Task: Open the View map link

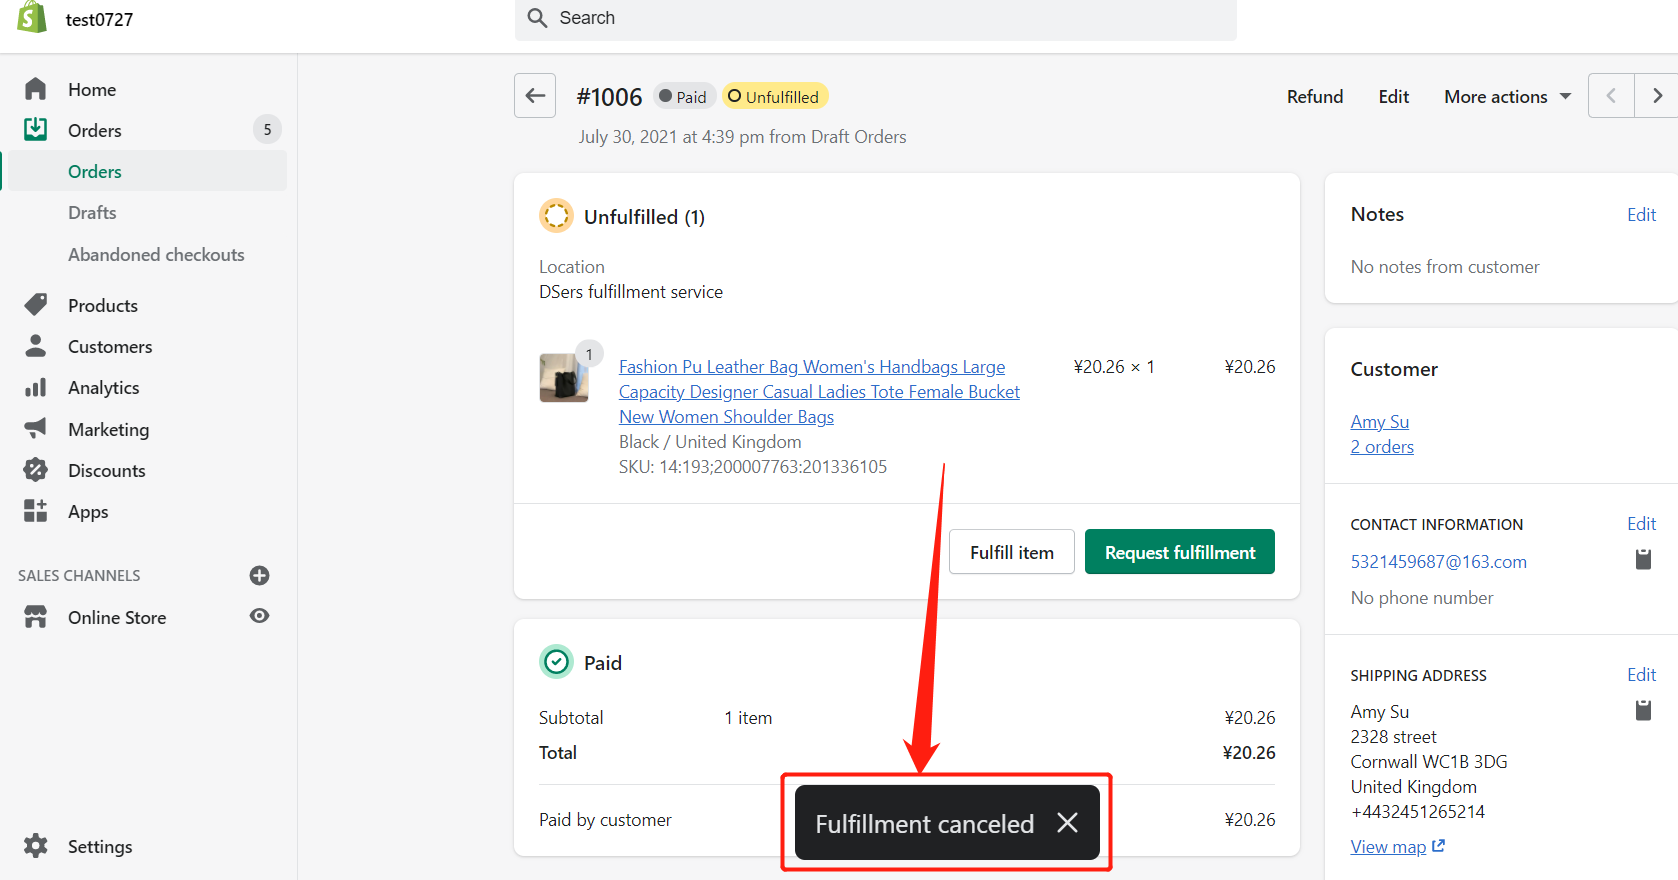Action: click(x=1388, y=847)
